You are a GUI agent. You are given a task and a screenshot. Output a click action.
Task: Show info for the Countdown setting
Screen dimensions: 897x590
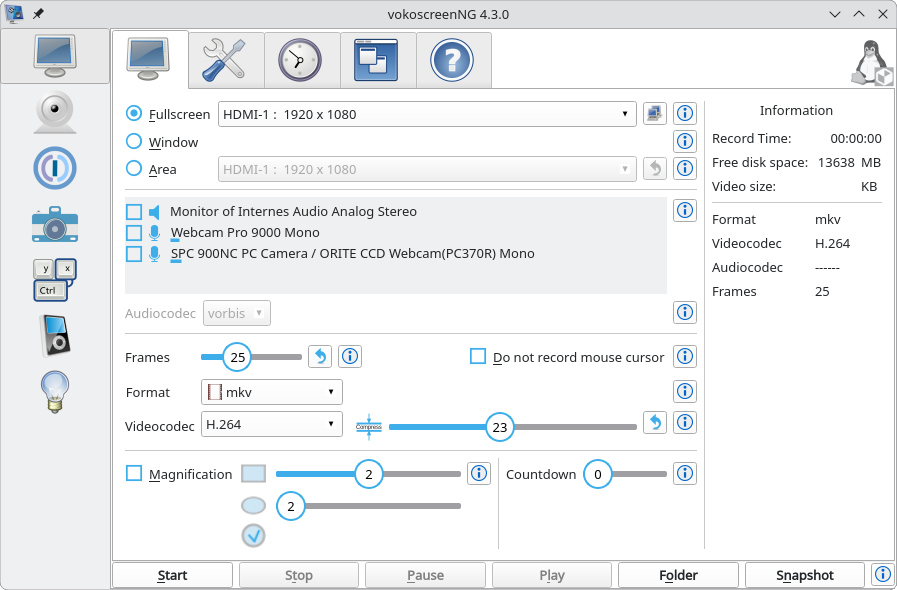point(685,473)
